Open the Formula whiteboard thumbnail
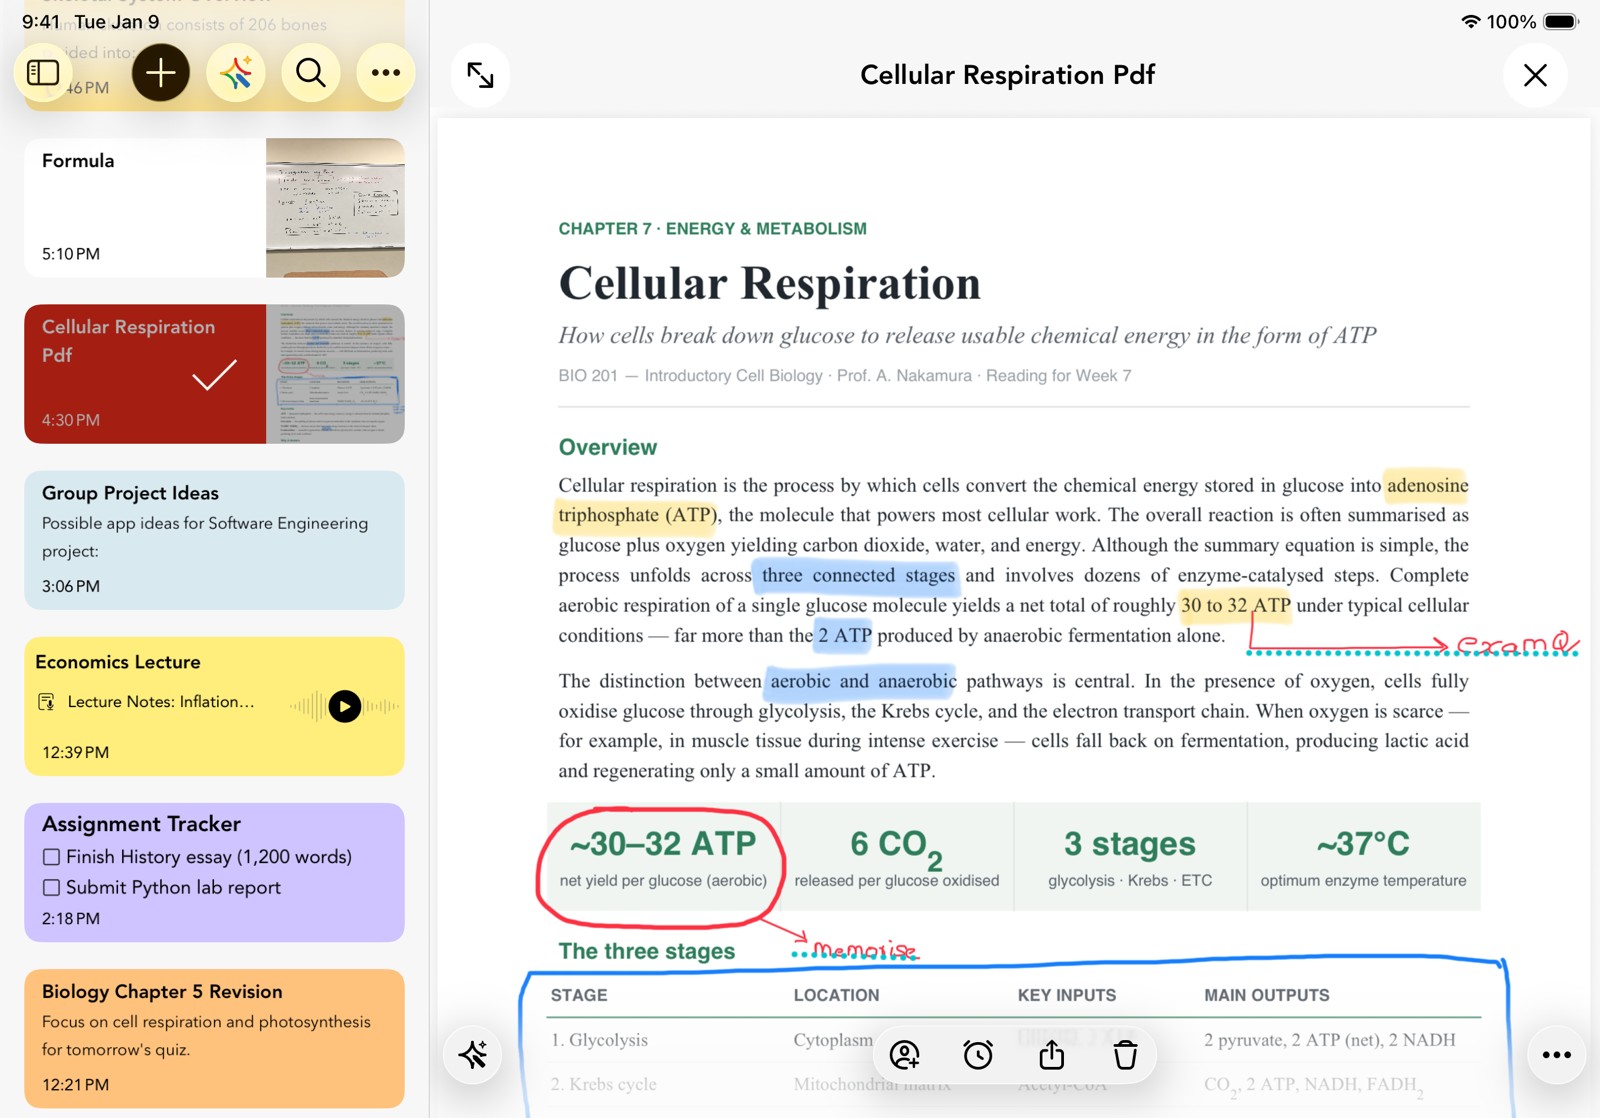Screen dimensions: 1600x1118 [335, 207]
